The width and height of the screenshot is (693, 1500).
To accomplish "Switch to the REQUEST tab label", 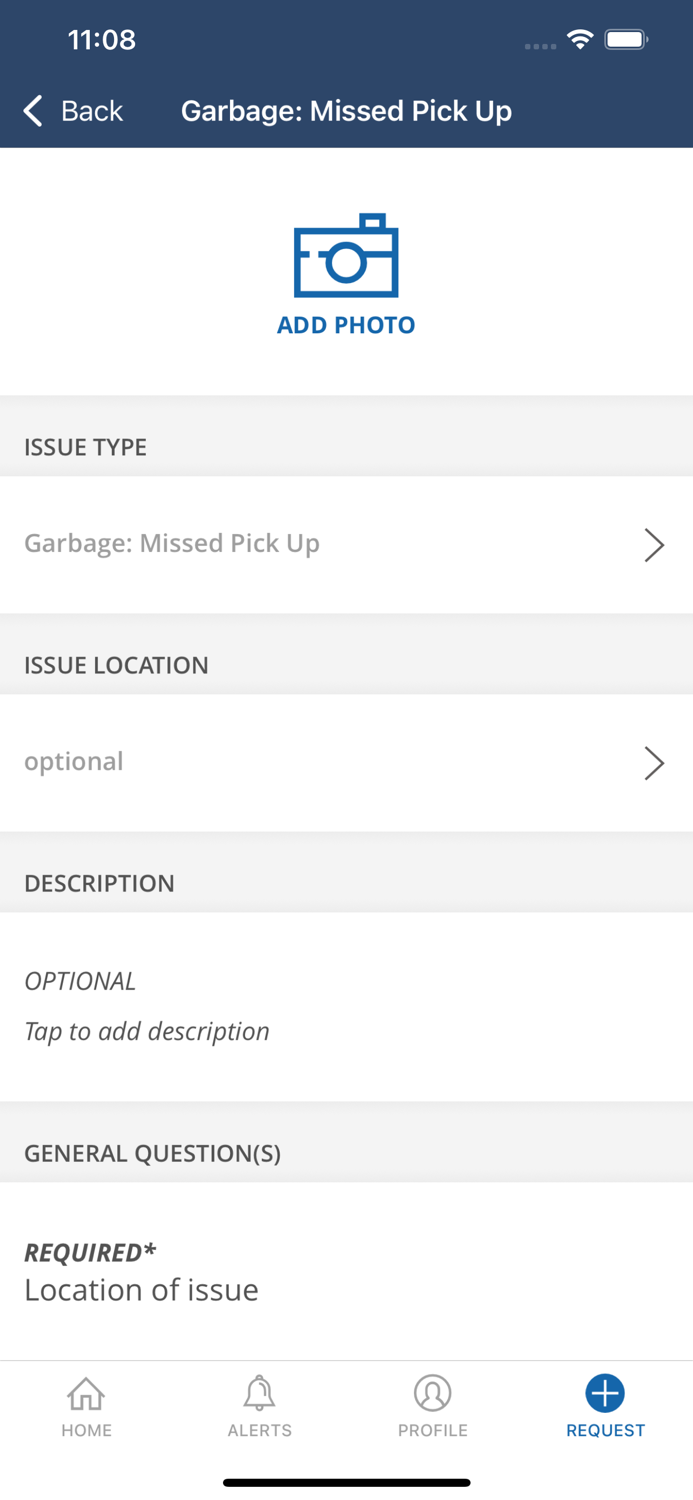I will (605, 1430).
